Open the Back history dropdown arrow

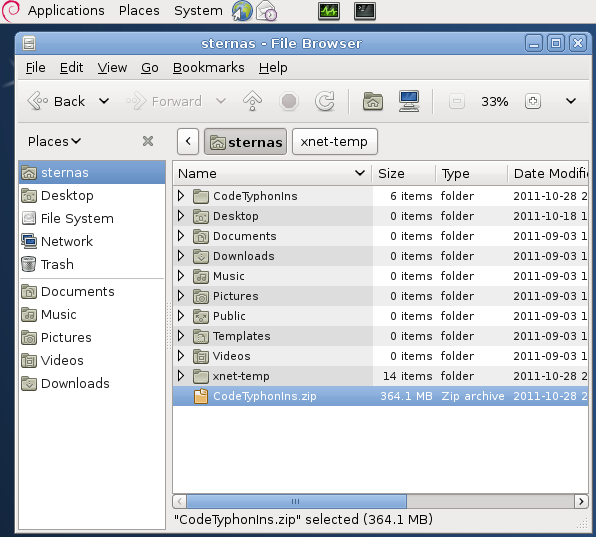pyautogui.click(x=104, y=101)
